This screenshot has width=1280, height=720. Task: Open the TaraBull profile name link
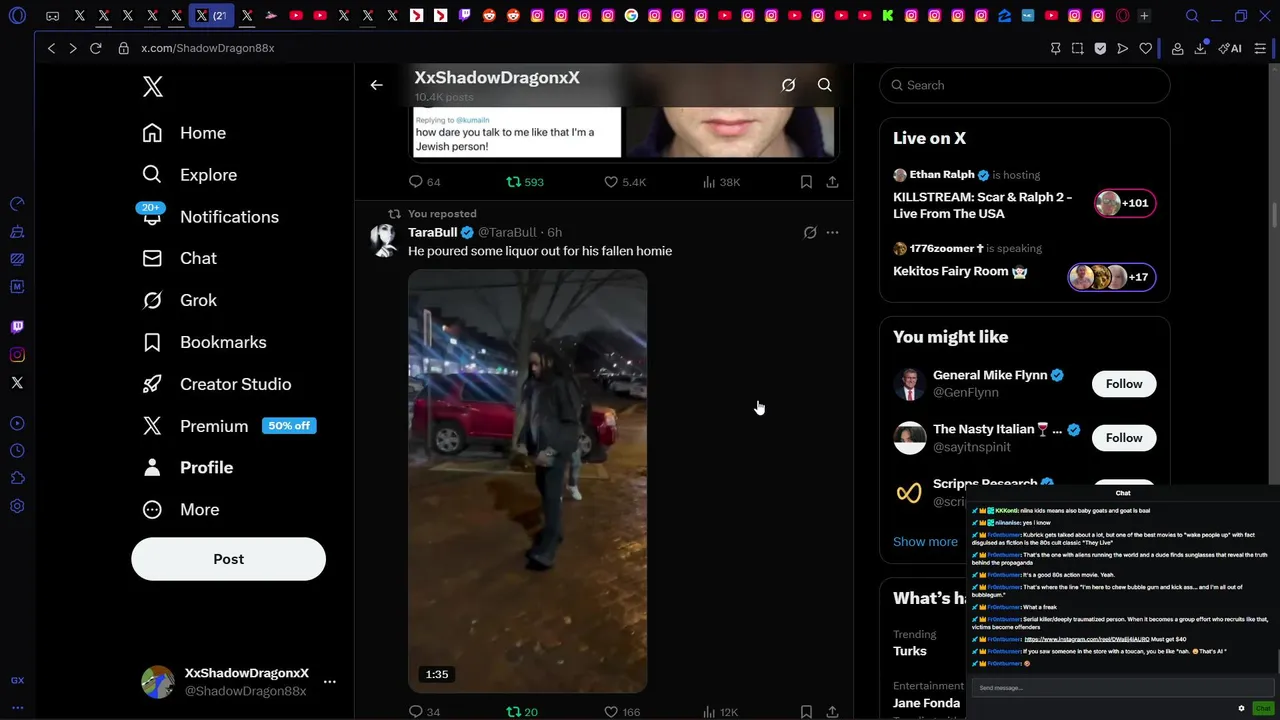pos(433,232)
